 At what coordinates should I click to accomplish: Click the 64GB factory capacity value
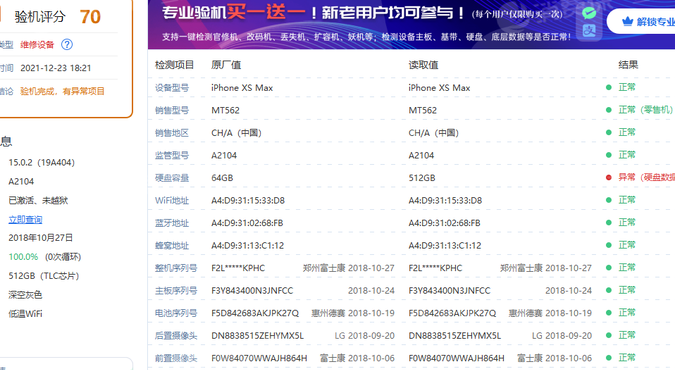point(222,178)
